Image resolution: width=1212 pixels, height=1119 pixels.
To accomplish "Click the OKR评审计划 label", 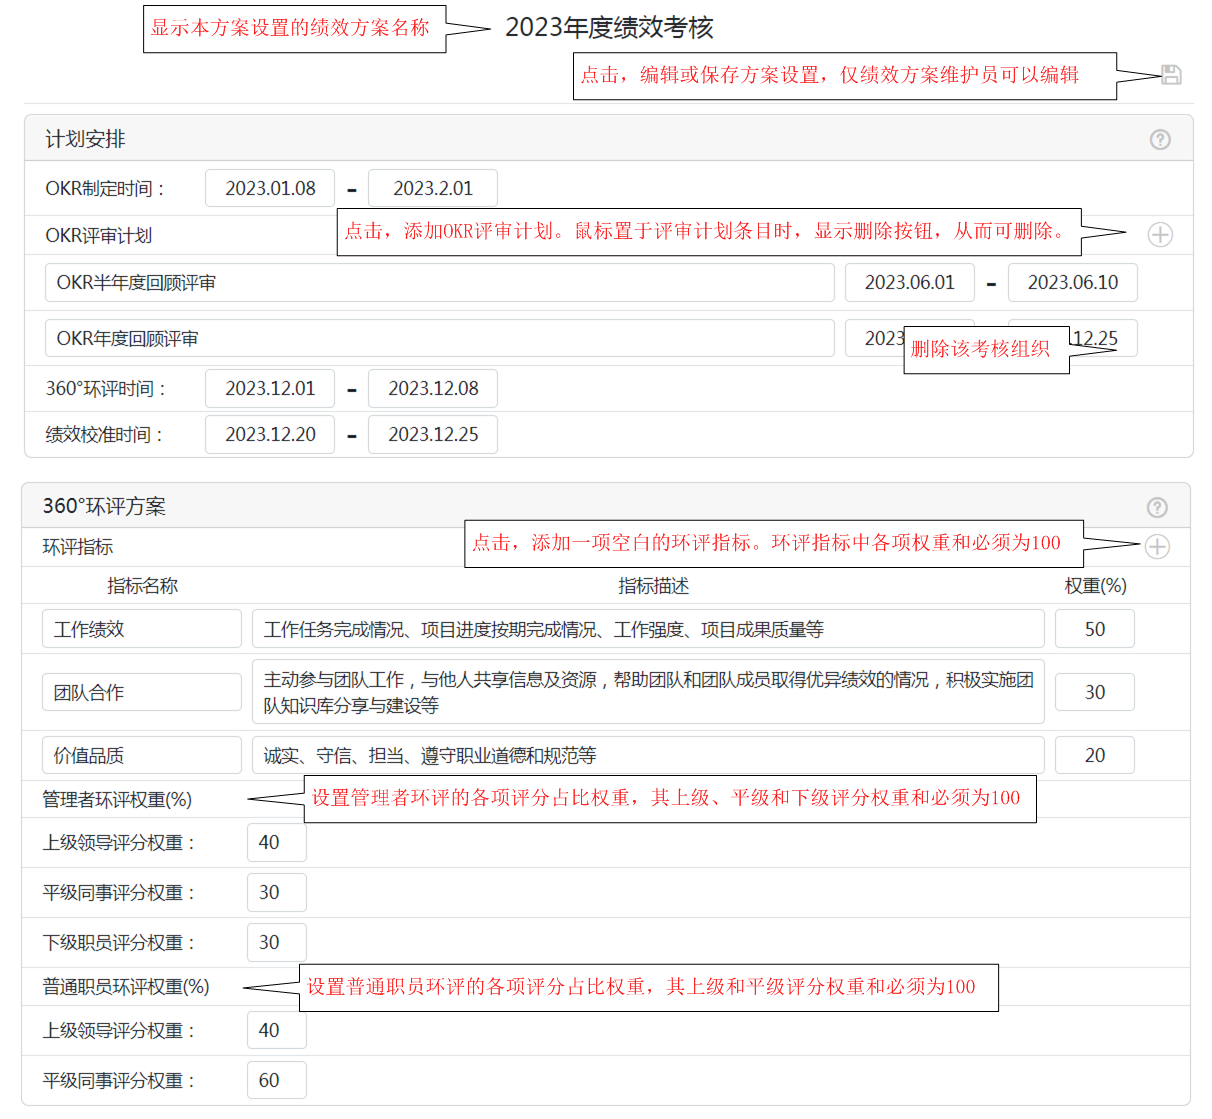I will pyautogui.click(x=99, y=235).
